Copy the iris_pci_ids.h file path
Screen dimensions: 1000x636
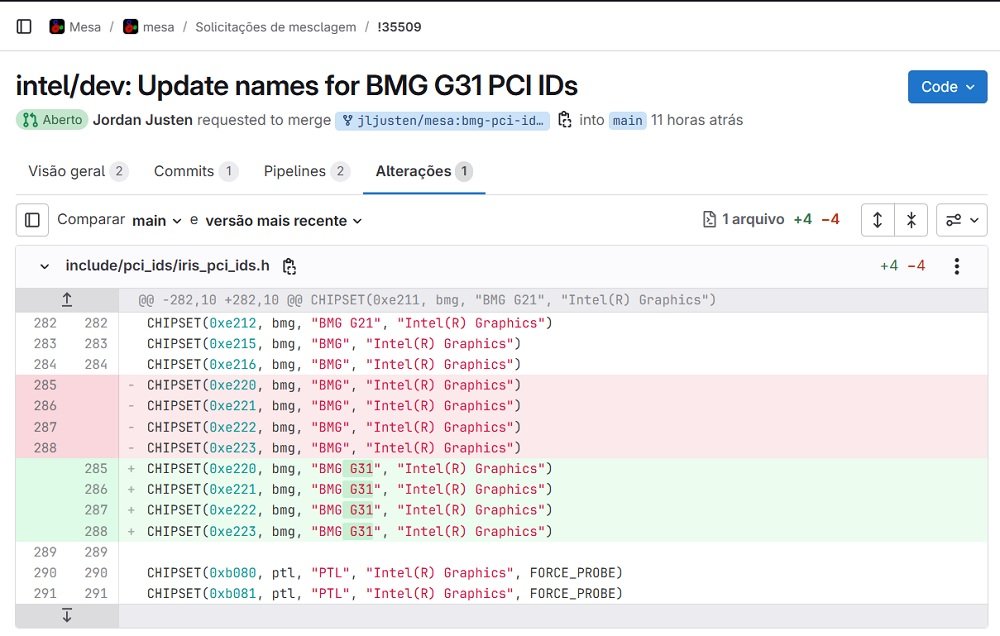pyautogui.click(x=289, y=266)
